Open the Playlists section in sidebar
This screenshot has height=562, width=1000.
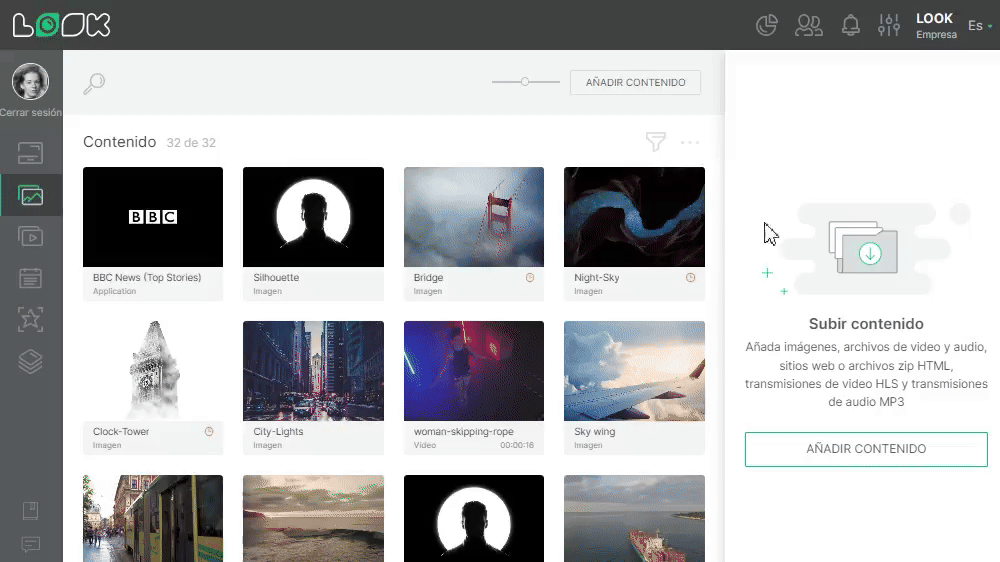click(31, 237)
